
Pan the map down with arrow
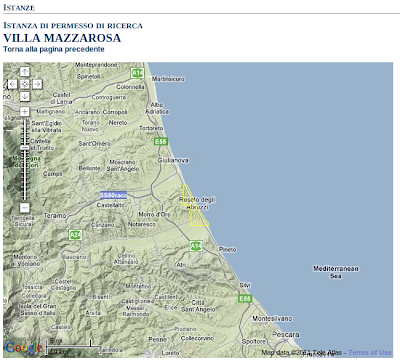pyautogui.click(x=25, y=96)
